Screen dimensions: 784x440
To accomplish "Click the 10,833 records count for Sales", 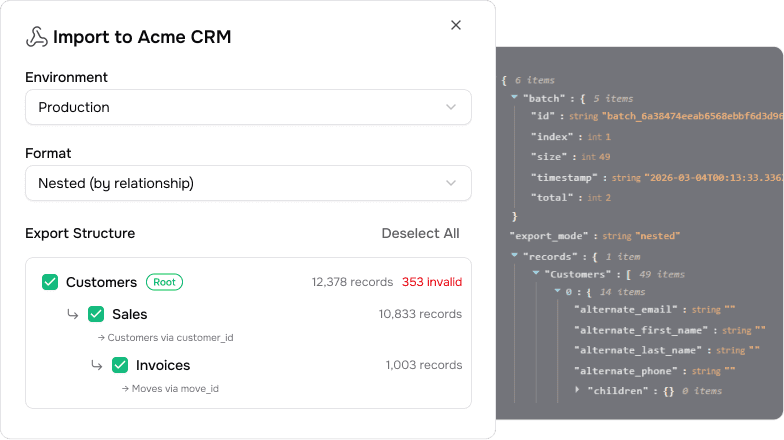I will coord(420,314).
